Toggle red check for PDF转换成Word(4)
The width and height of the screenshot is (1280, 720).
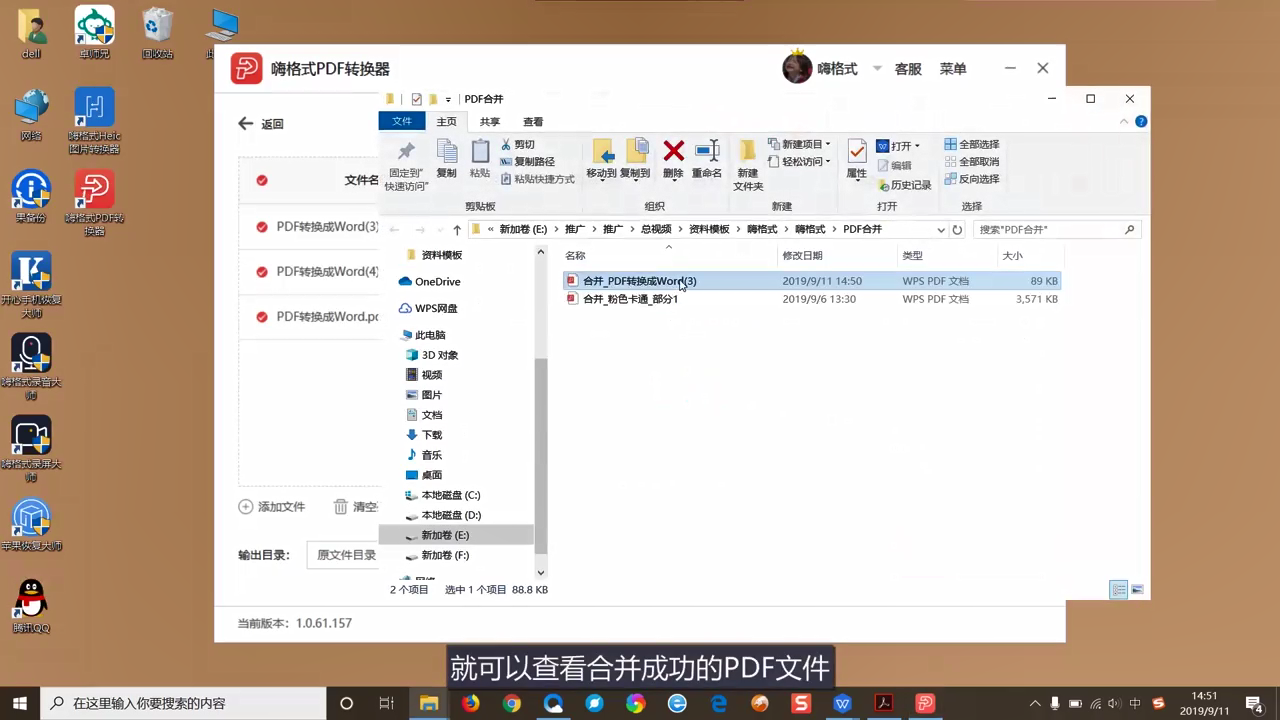[262, 272]
